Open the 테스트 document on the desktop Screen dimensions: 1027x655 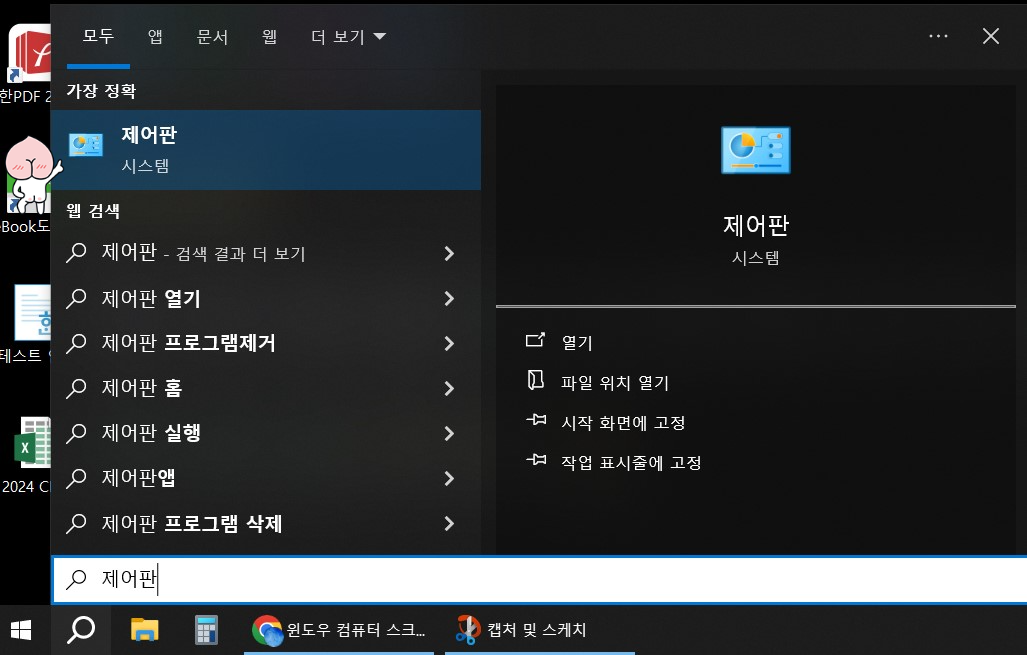(x=30, y=315)
